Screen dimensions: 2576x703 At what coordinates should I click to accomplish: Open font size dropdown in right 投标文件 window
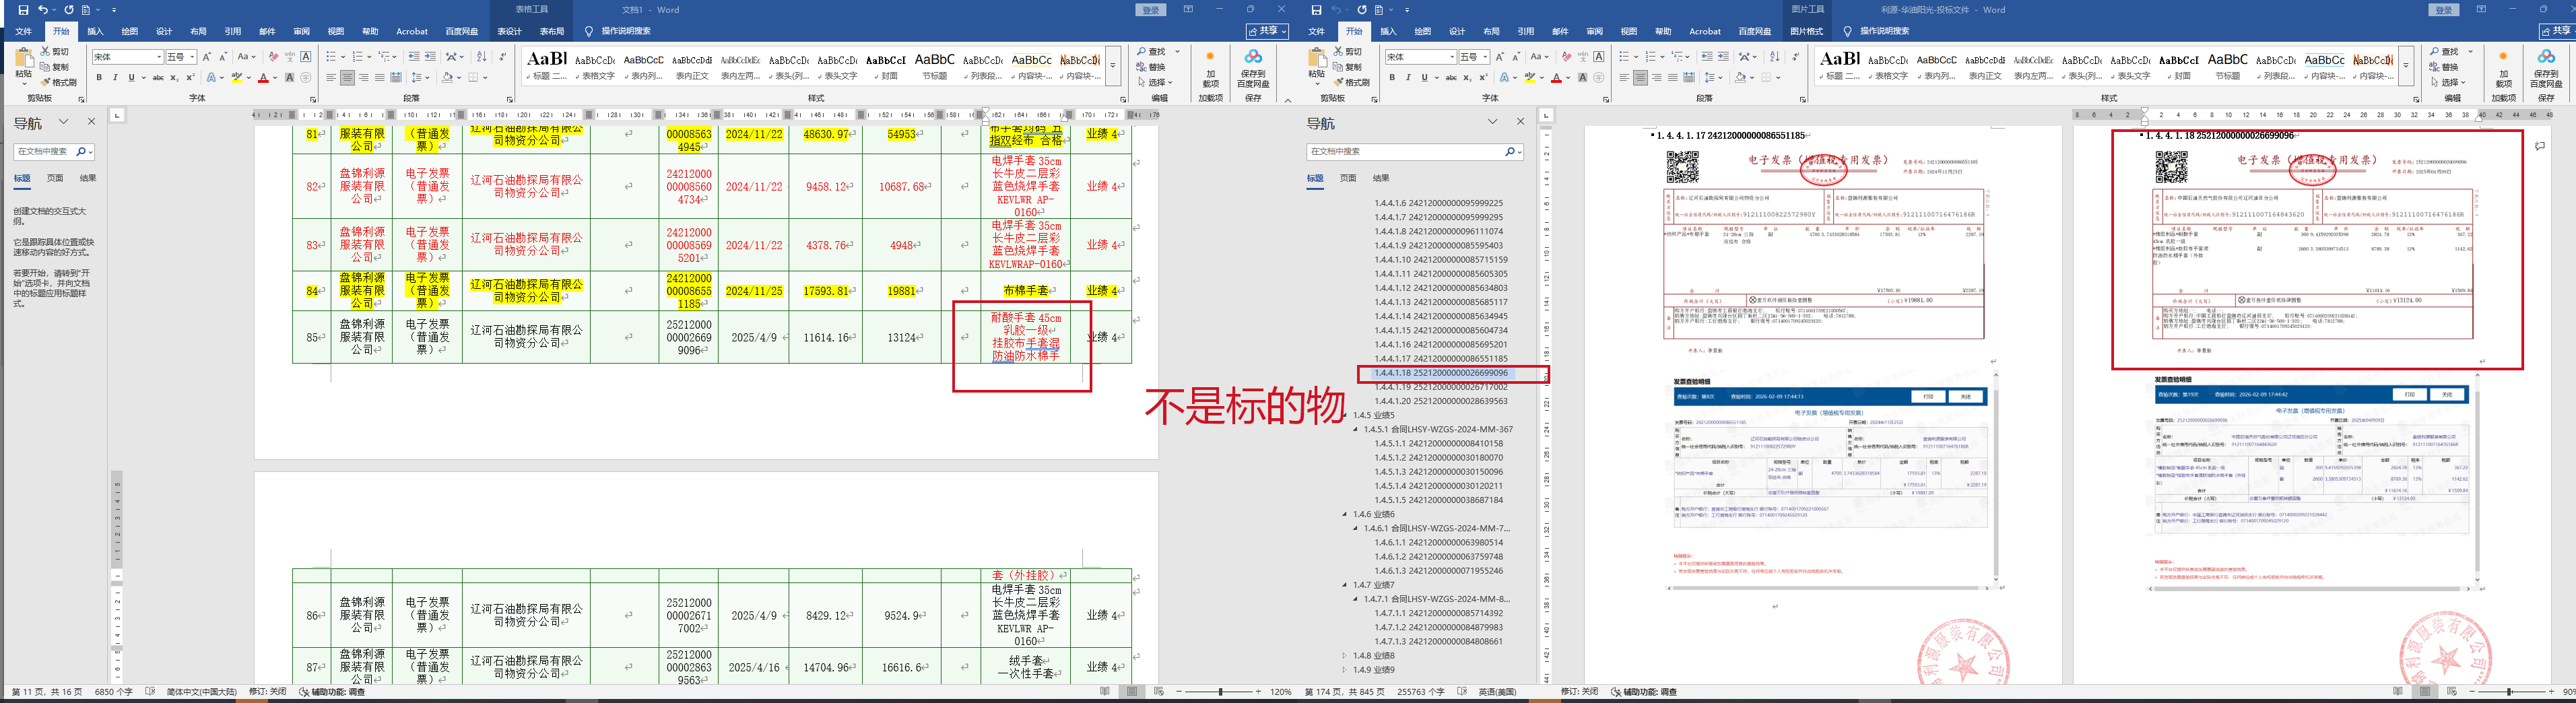tap(1485, 57)
